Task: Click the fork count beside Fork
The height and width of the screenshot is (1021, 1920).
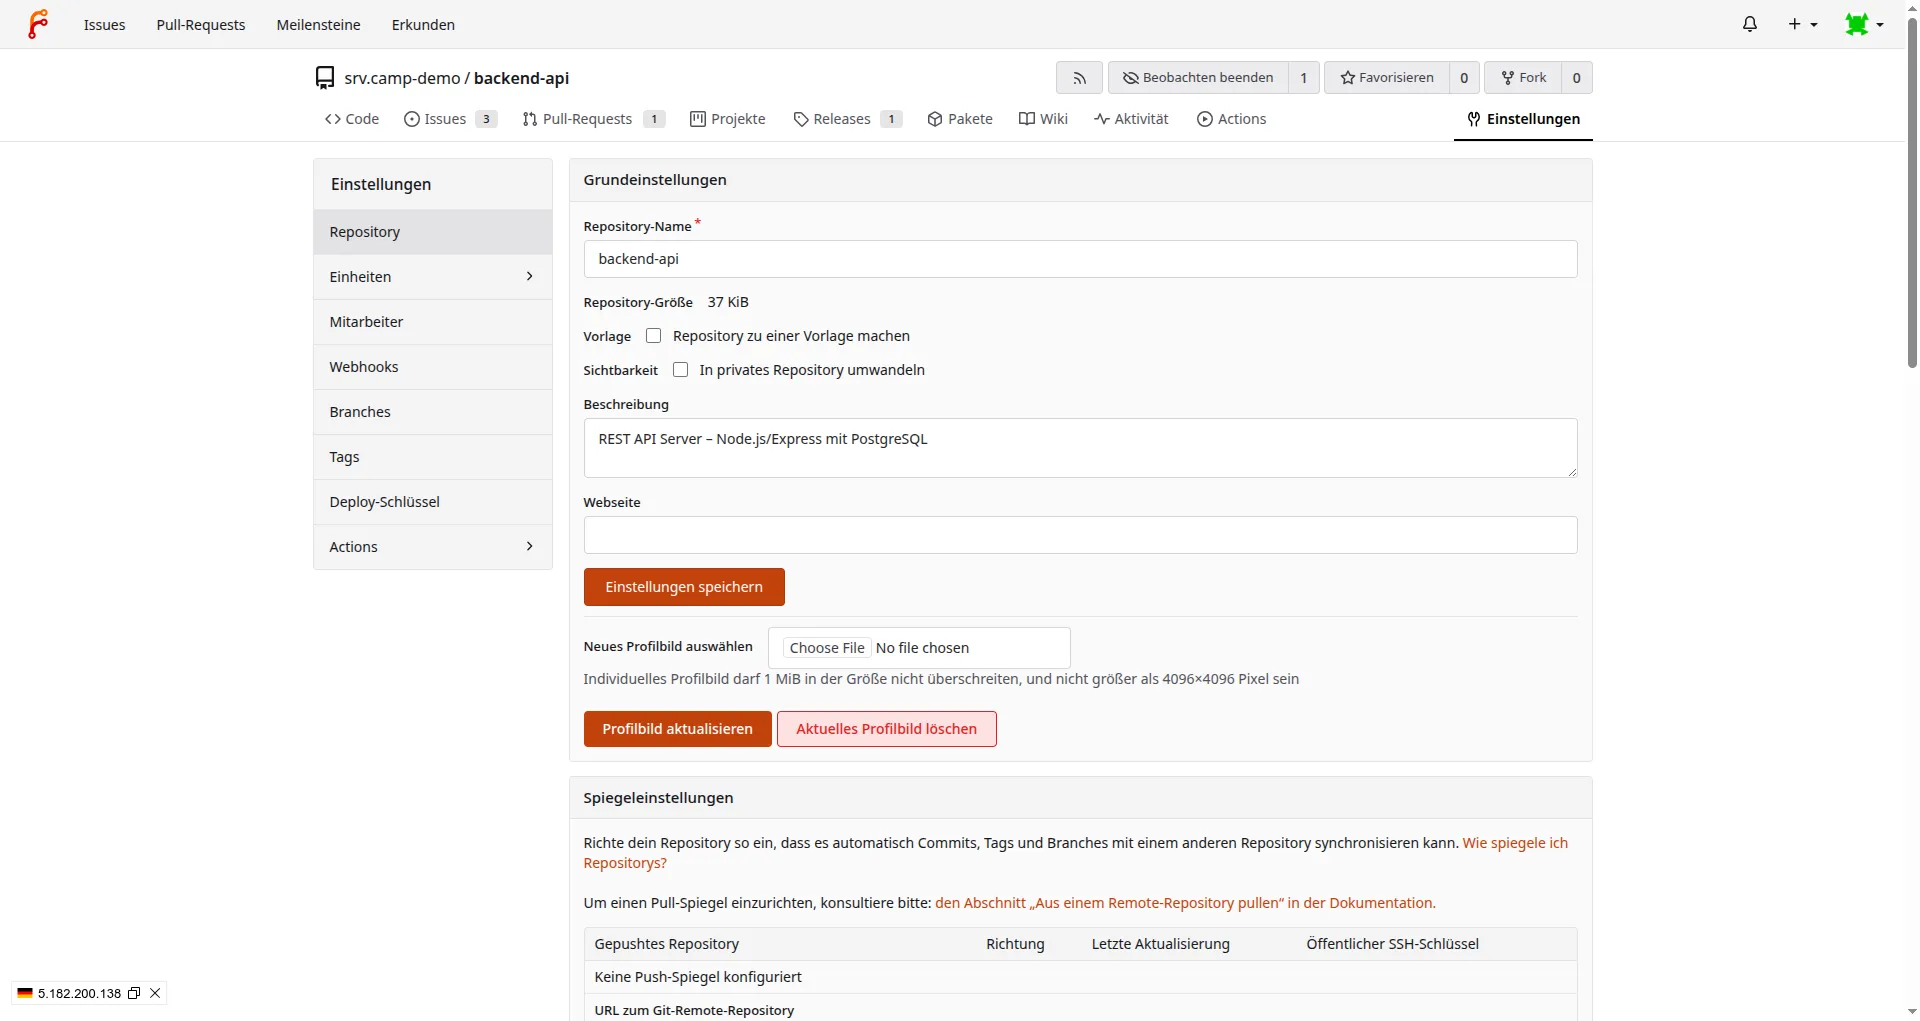Action: click(x=1577, y=78)
